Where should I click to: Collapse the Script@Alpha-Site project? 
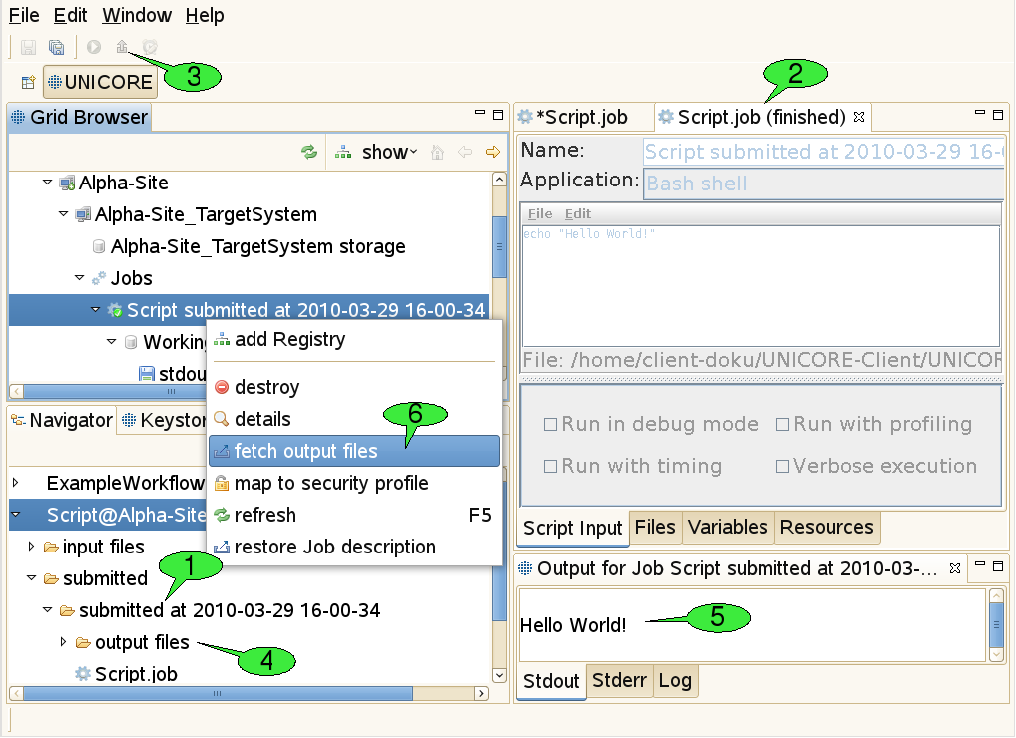click(x=16, y=515)
